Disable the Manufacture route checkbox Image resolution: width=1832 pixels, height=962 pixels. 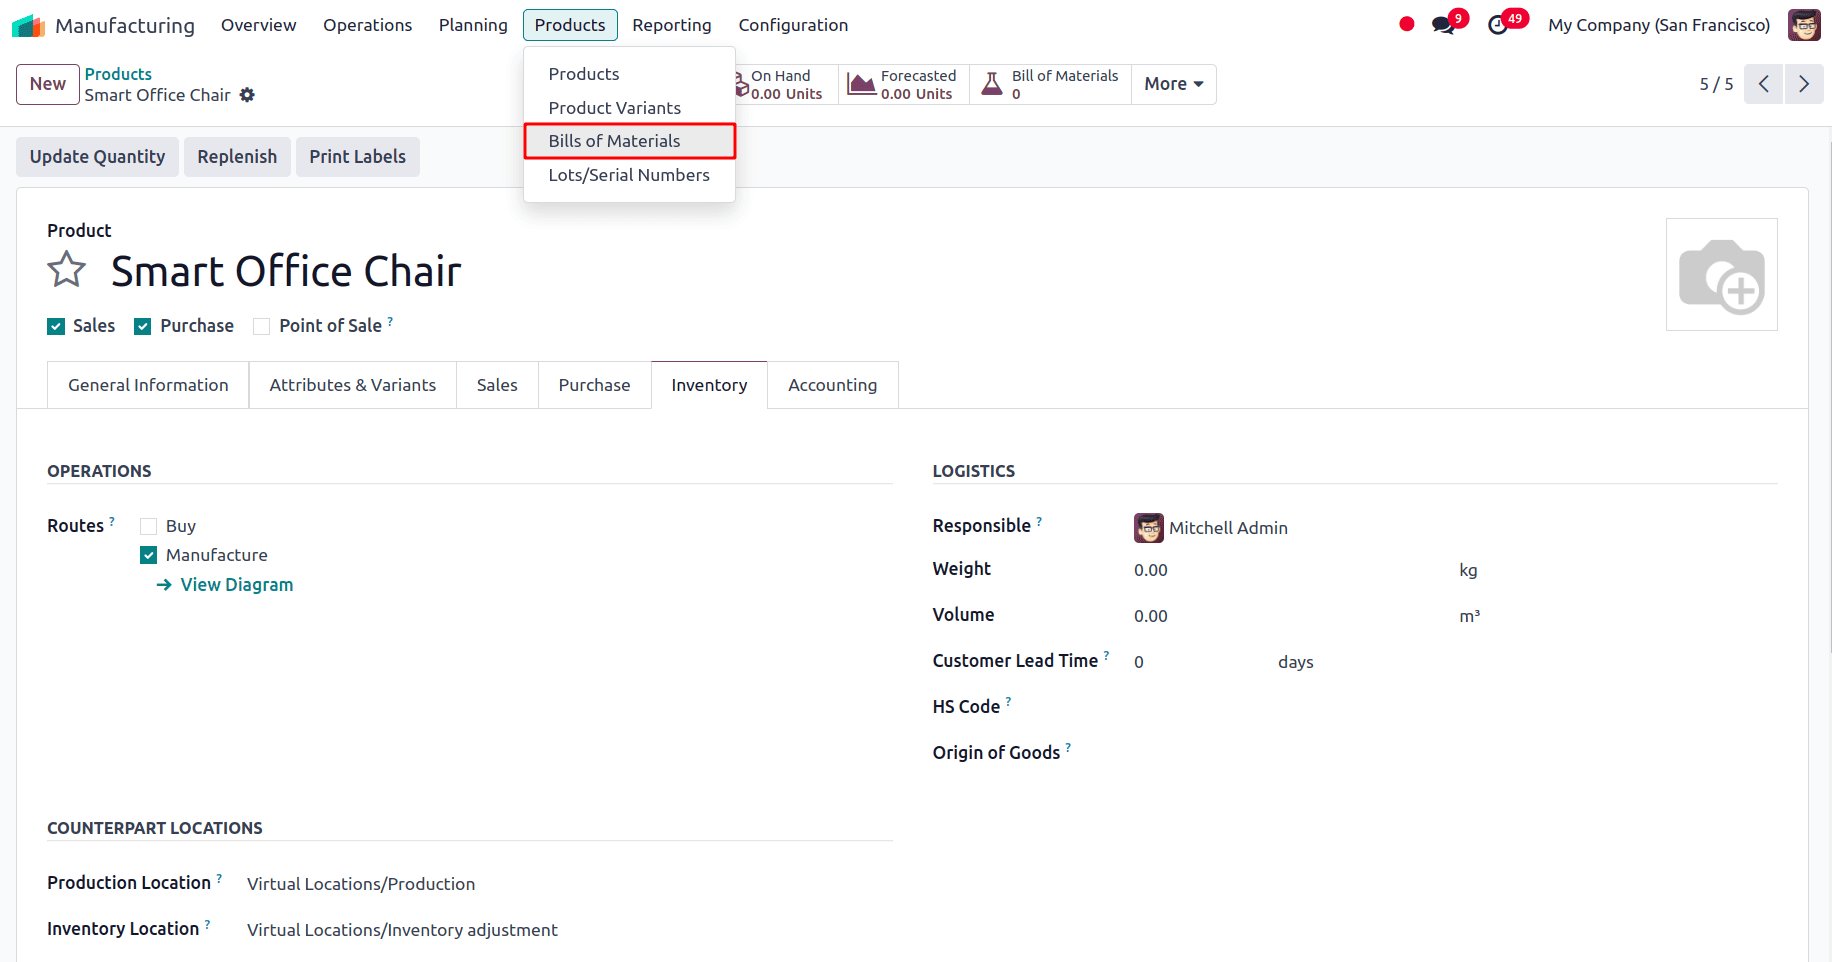click(x=148, y=554)
